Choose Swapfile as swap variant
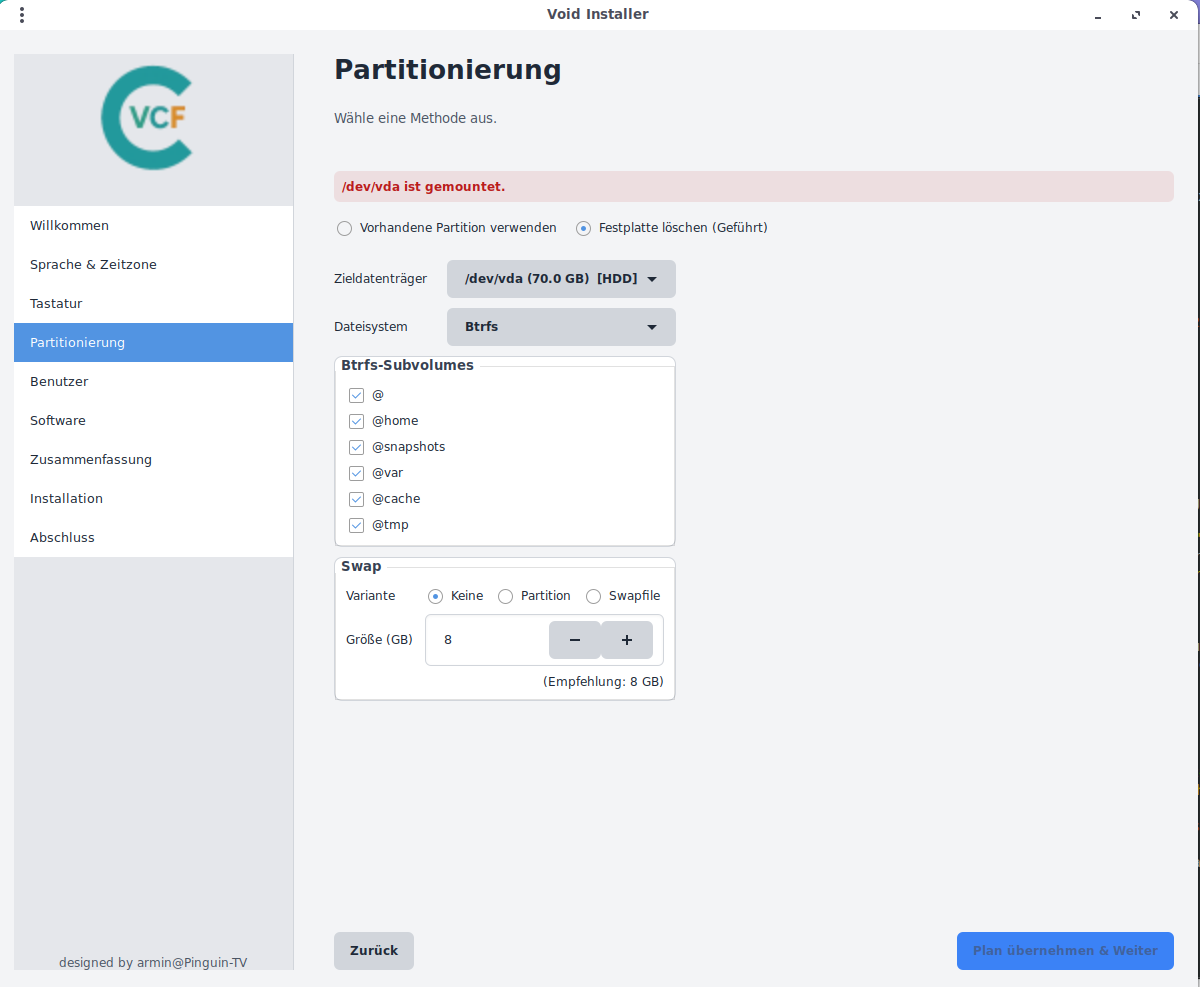The image size is (1200, 987). (x=594, y=596)
